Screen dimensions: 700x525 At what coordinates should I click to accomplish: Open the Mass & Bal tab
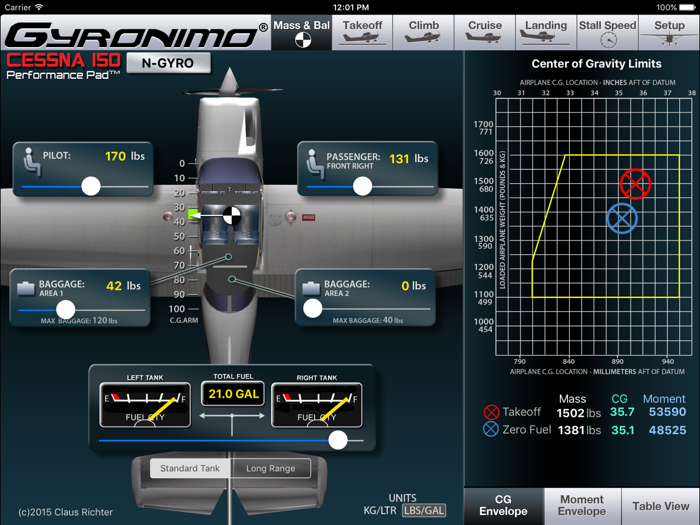[302, 33]
